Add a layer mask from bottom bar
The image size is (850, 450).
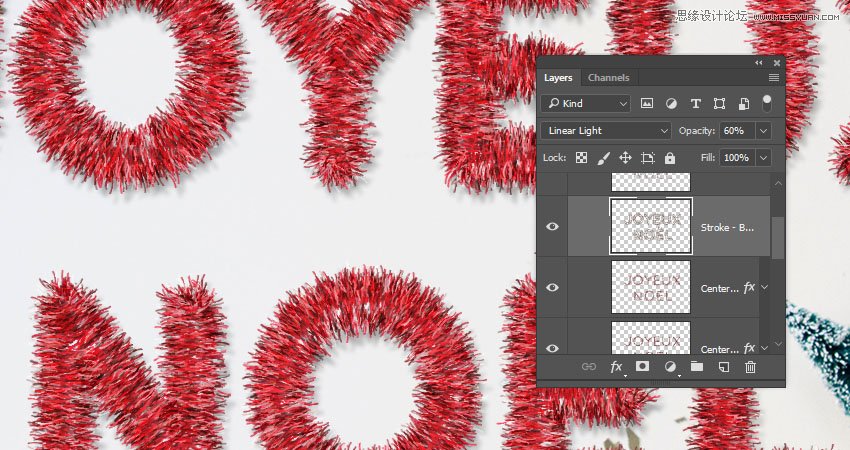click(x=643, y=367)
